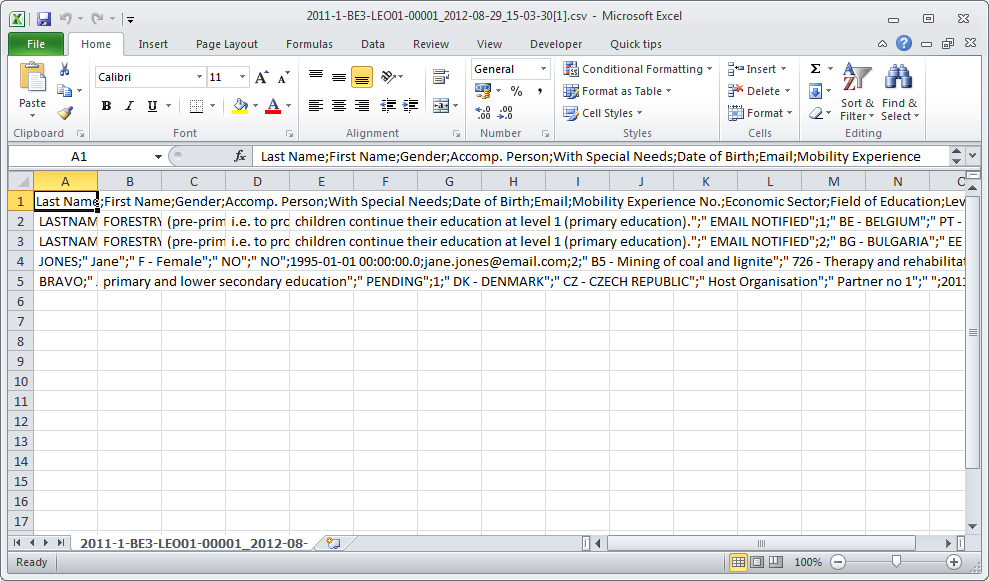The height and width of the screenshot is (581, 989).
Task: Click the Undo icon in Quick Access toolbar
Action: (65, 19)
